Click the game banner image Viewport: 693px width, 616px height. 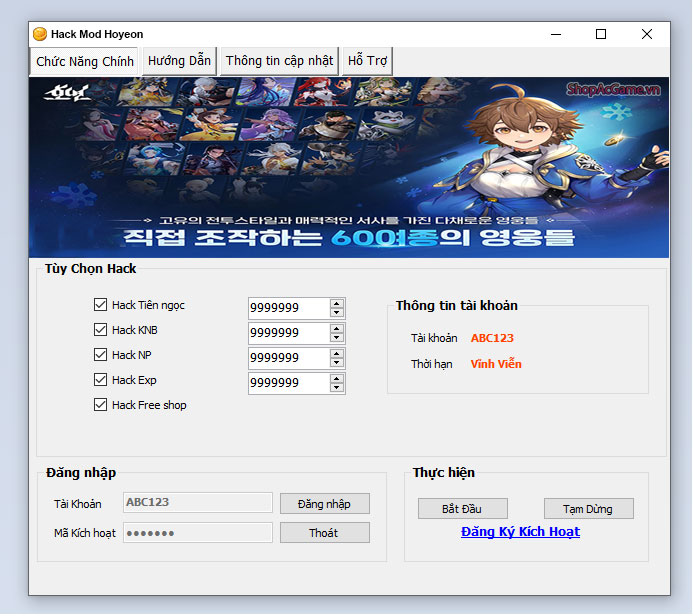click(349, 167)
